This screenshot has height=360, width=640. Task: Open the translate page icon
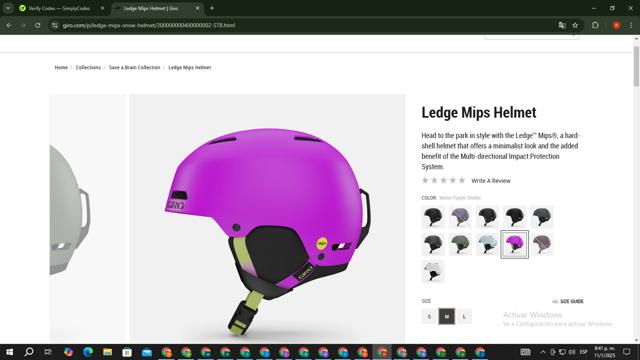[562, 25]
